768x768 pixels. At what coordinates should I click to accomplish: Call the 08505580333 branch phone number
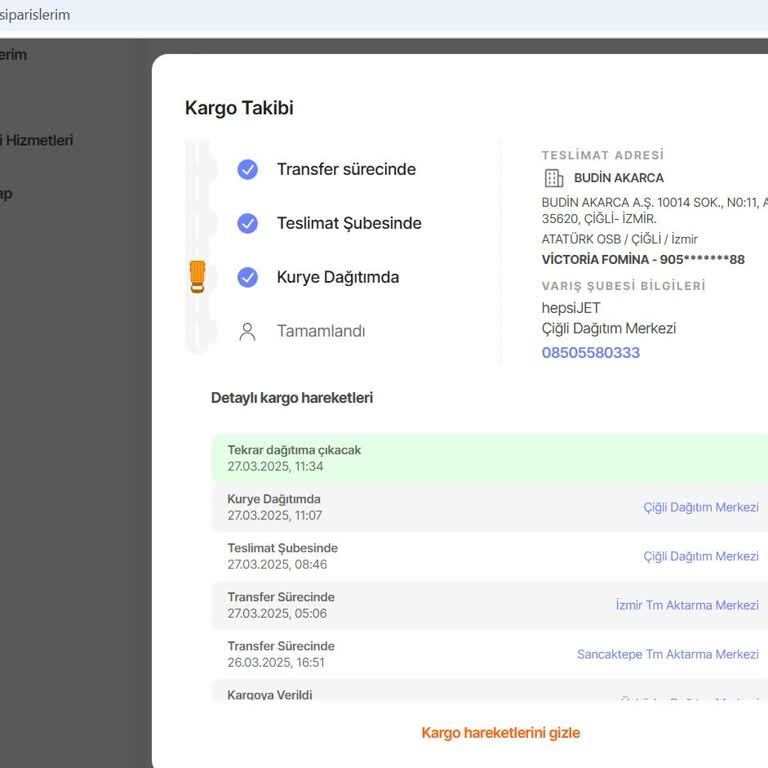coord(590,353)
